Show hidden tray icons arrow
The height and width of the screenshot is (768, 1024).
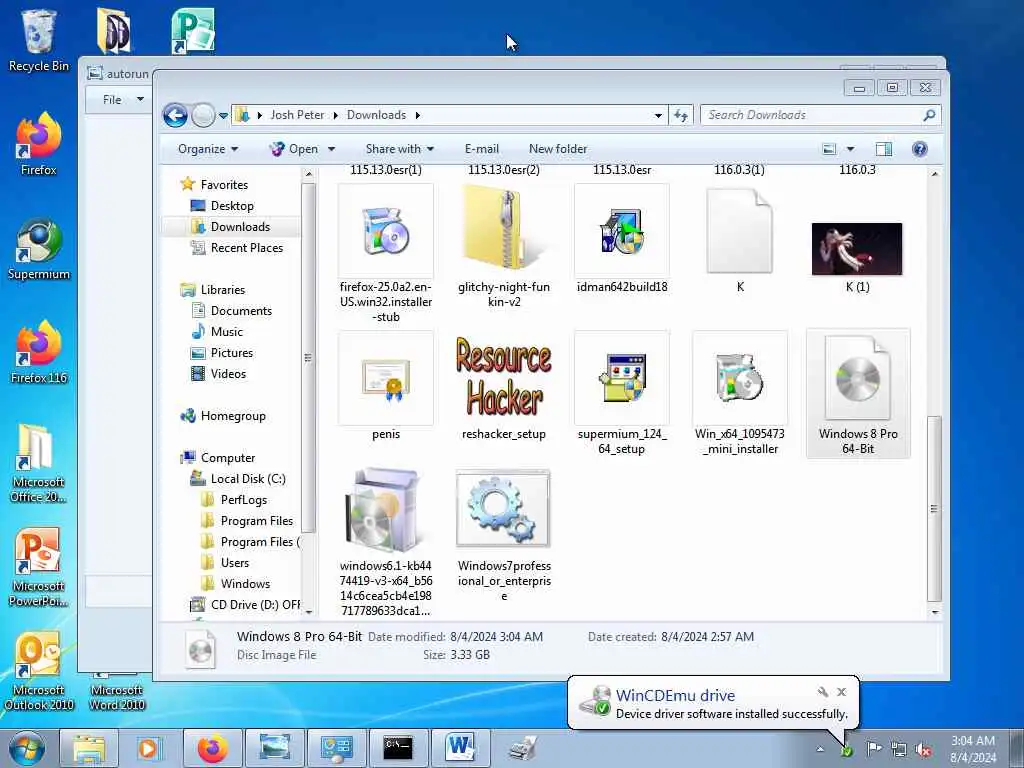coord(820,749)
